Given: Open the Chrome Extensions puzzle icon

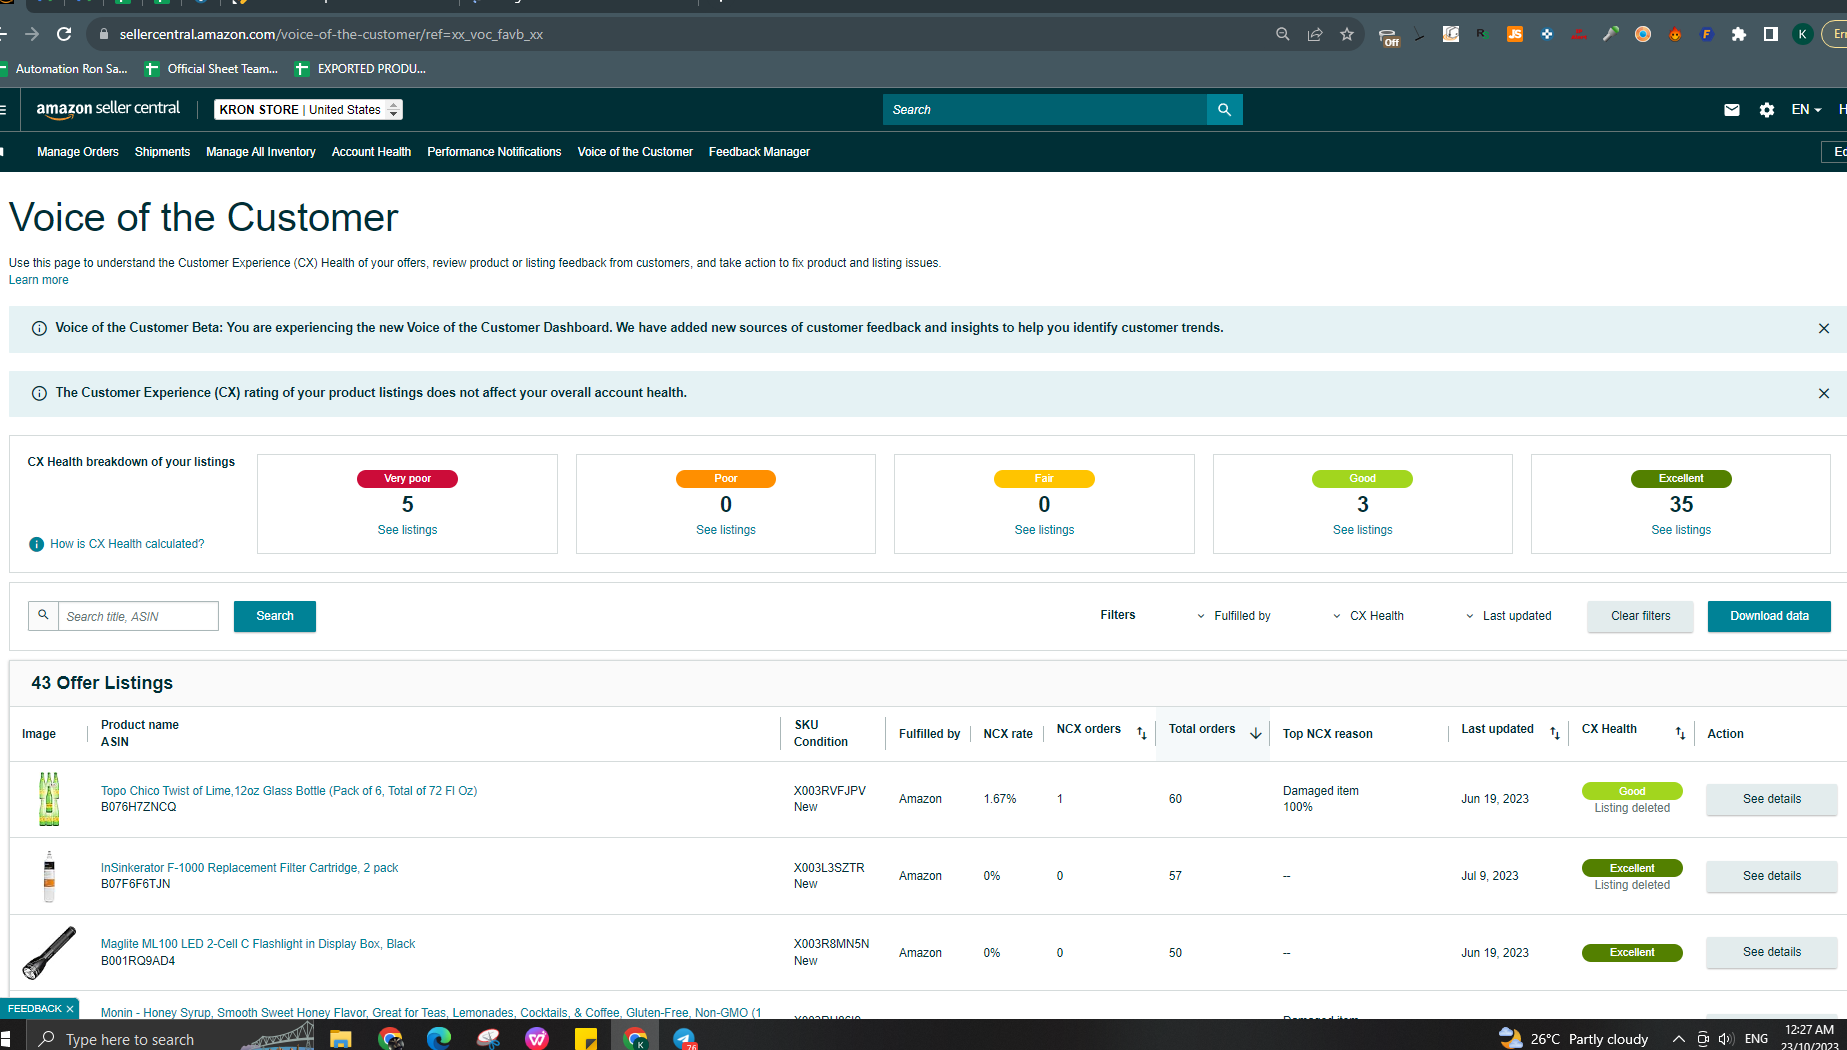Looking at the screenshot, I should pos(1739,34).
